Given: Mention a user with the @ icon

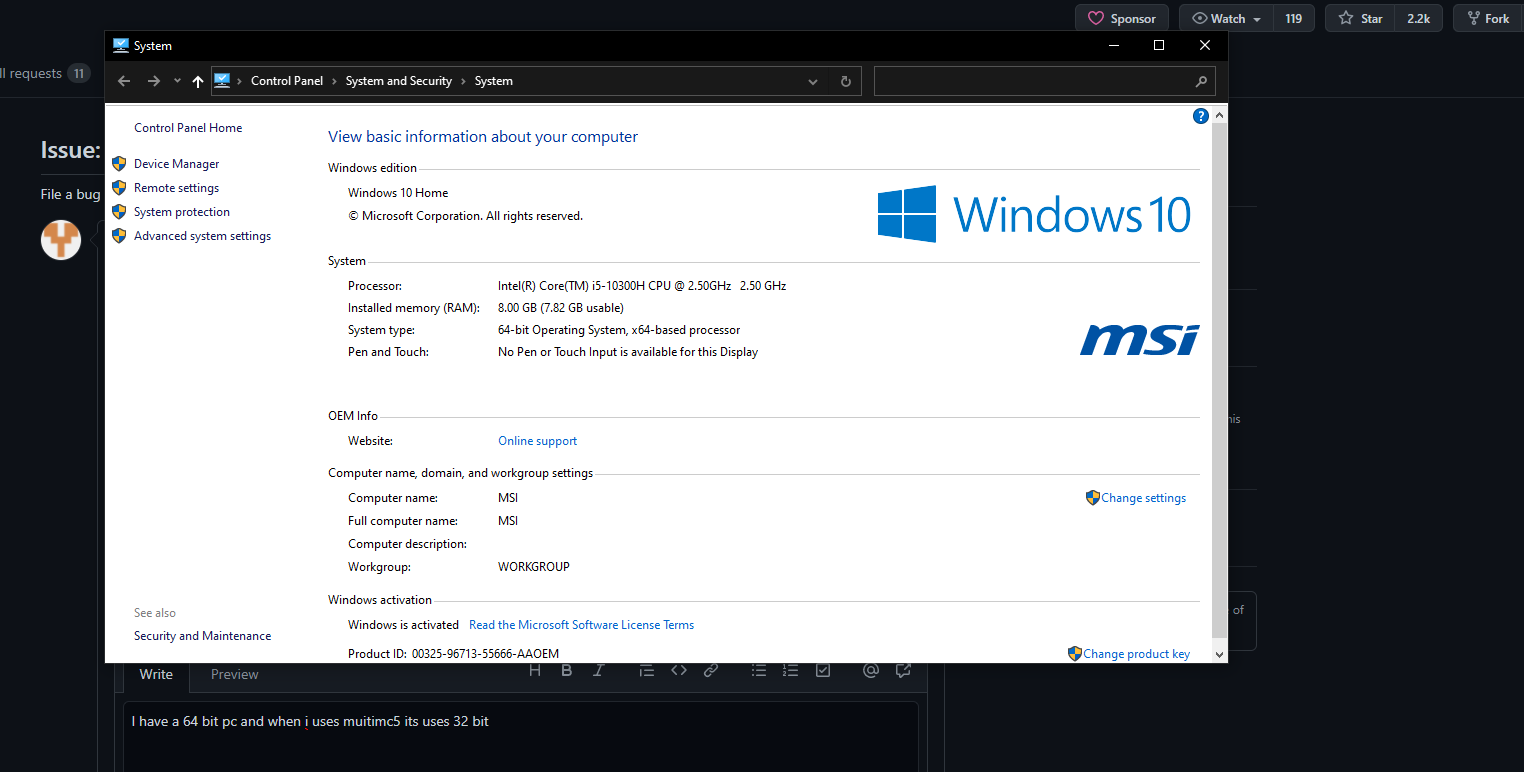Looking at the screenshot, I should 871,670.
